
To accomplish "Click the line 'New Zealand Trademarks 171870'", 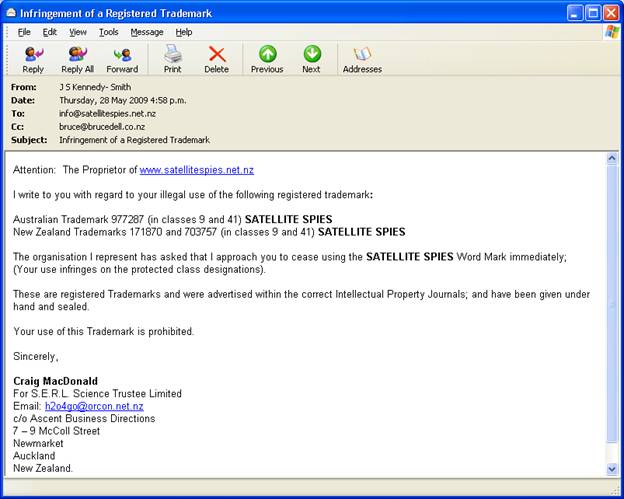I will tap(209, 232).
